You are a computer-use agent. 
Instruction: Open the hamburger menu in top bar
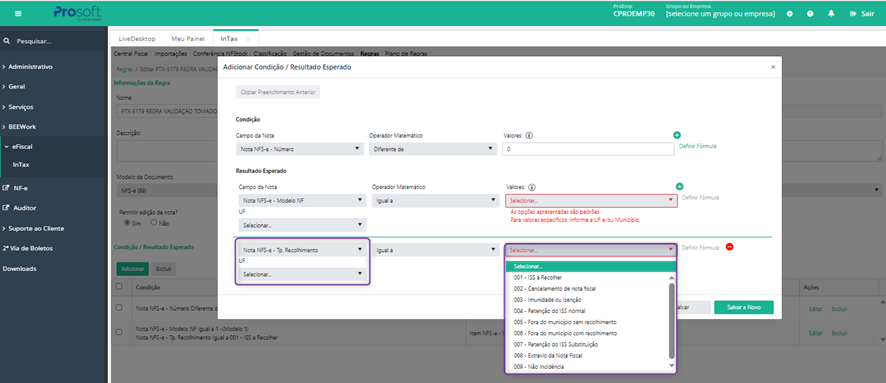tap(19, 14)
